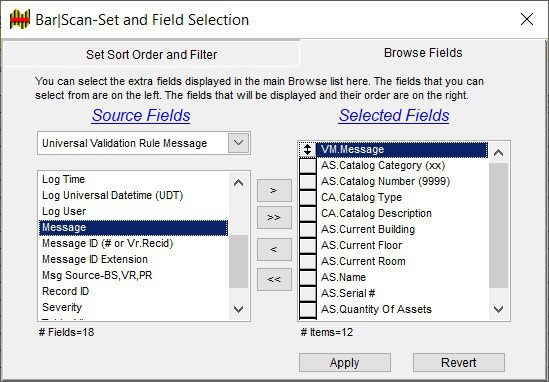The image size is (549, 382).
Task: Click up arrow of Source Fields scrollbar
Action: click(x=238, y=183)
